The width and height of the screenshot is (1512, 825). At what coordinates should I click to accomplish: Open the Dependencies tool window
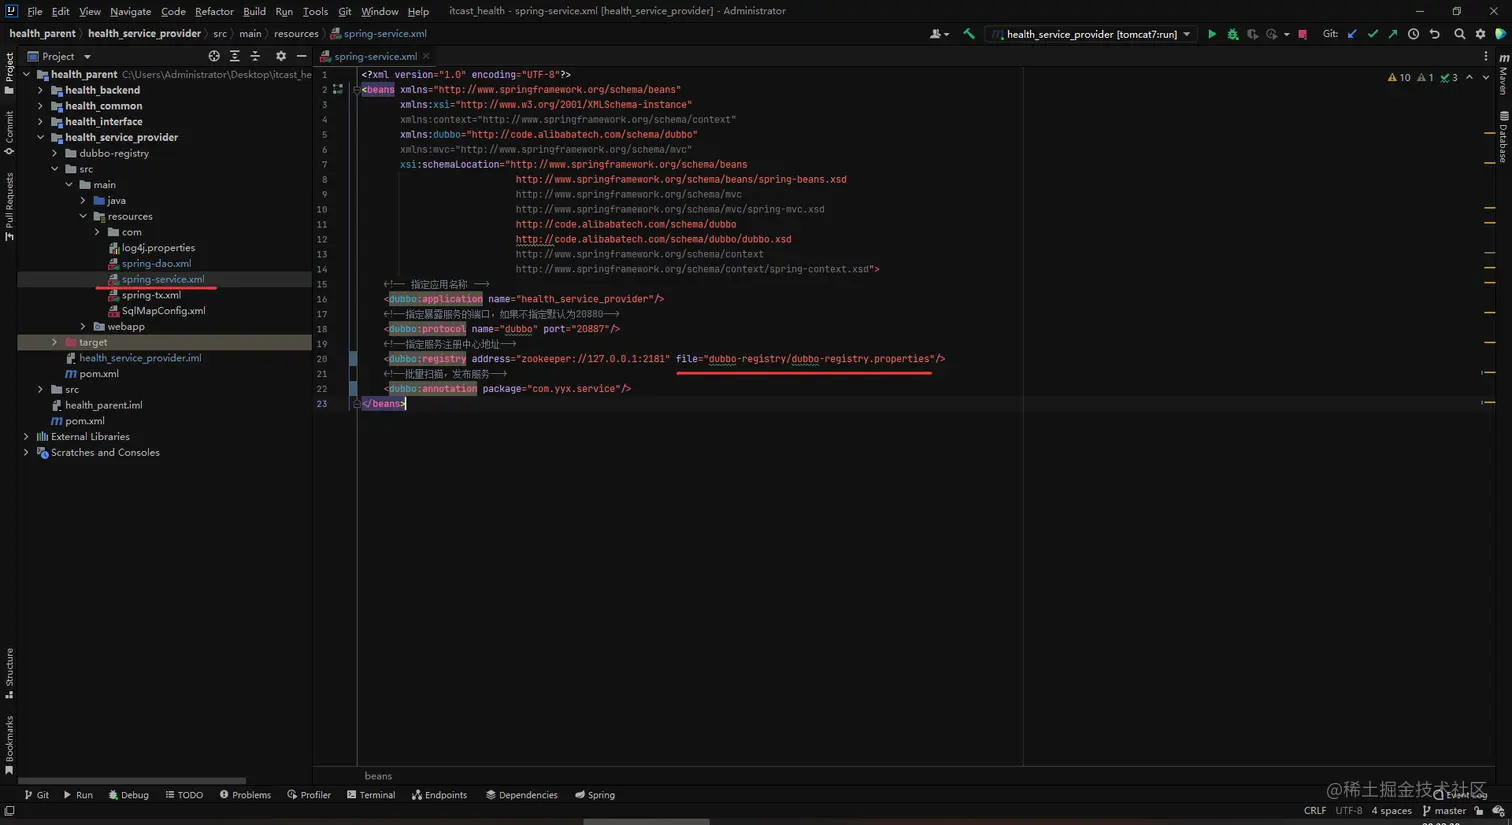click(522, 795)
